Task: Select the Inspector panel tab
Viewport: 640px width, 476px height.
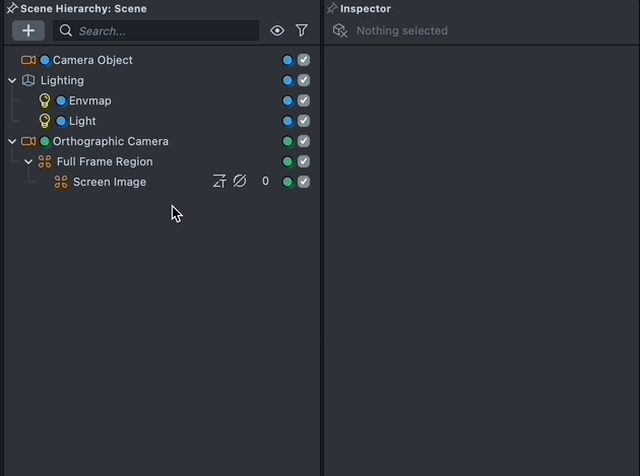Action: pyautogui.click(x=365, y=9)
